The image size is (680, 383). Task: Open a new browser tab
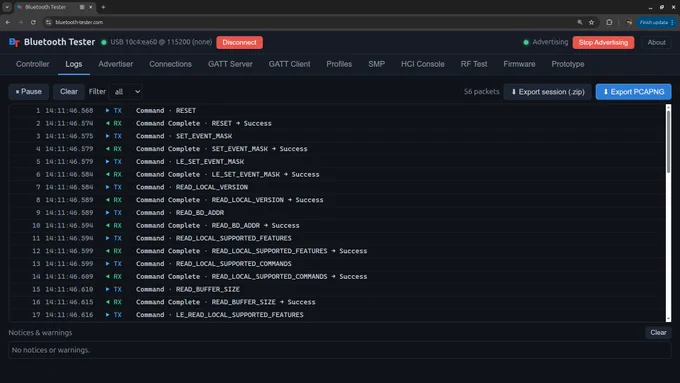103,7
